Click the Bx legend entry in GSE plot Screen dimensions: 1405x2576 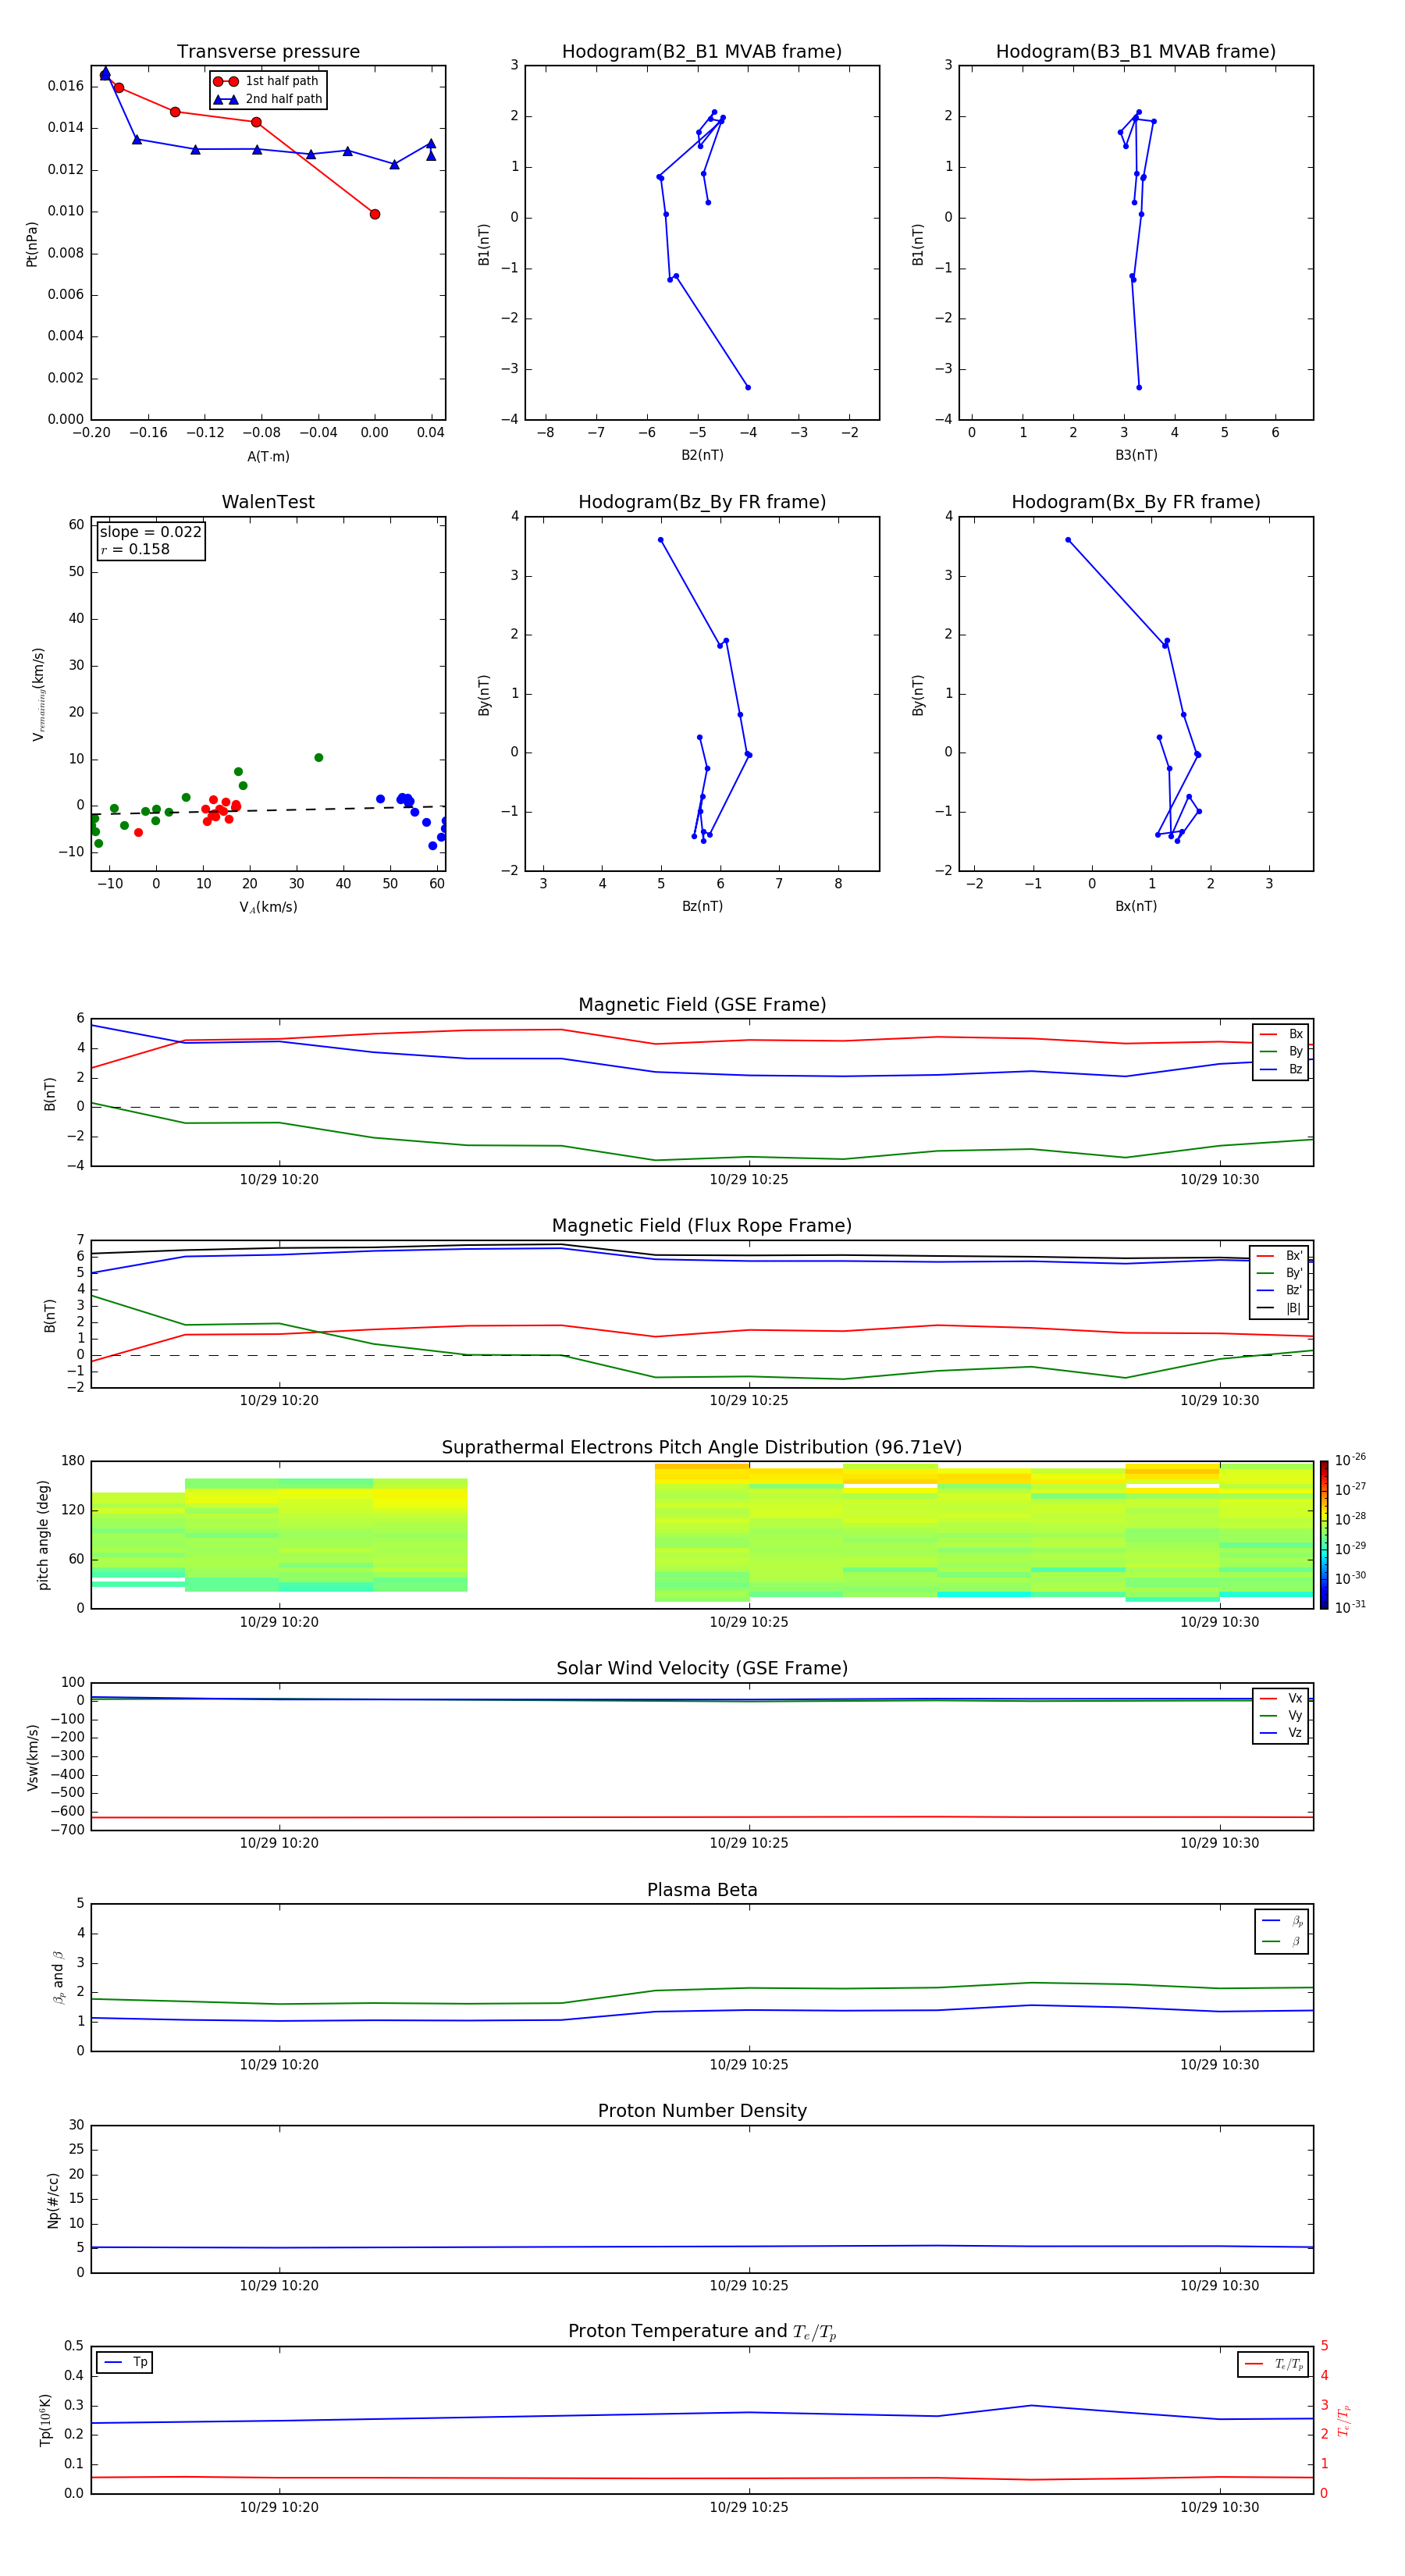click(x=1281, y=1034)
